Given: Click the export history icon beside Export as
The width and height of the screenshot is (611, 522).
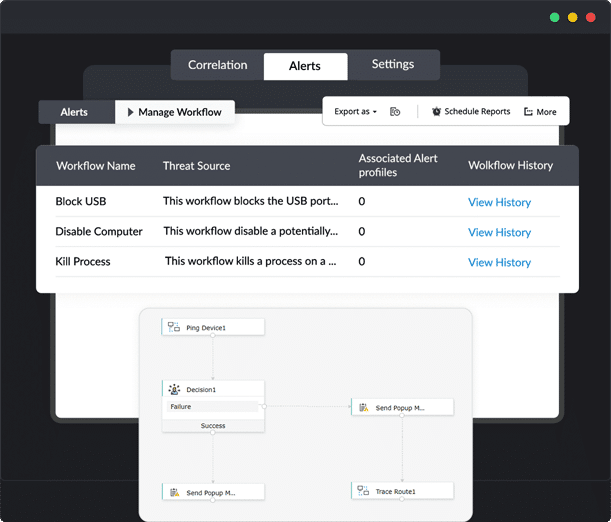Looking at the screenshot, I should [x=395, y=112].
